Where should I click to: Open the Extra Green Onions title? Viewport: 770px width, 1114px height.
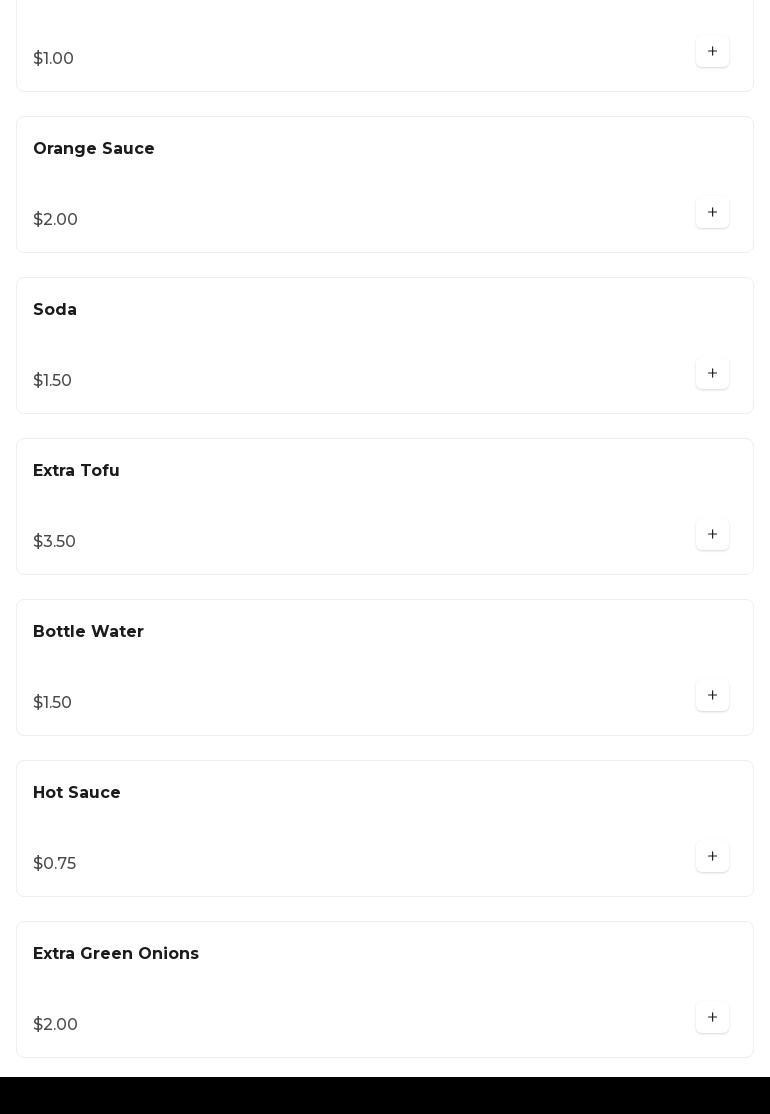(116, 954)
